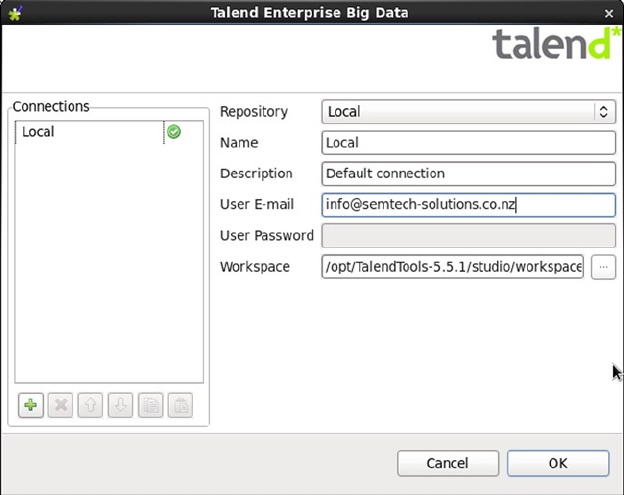Click the green checkmark beside Local connection

174,131
